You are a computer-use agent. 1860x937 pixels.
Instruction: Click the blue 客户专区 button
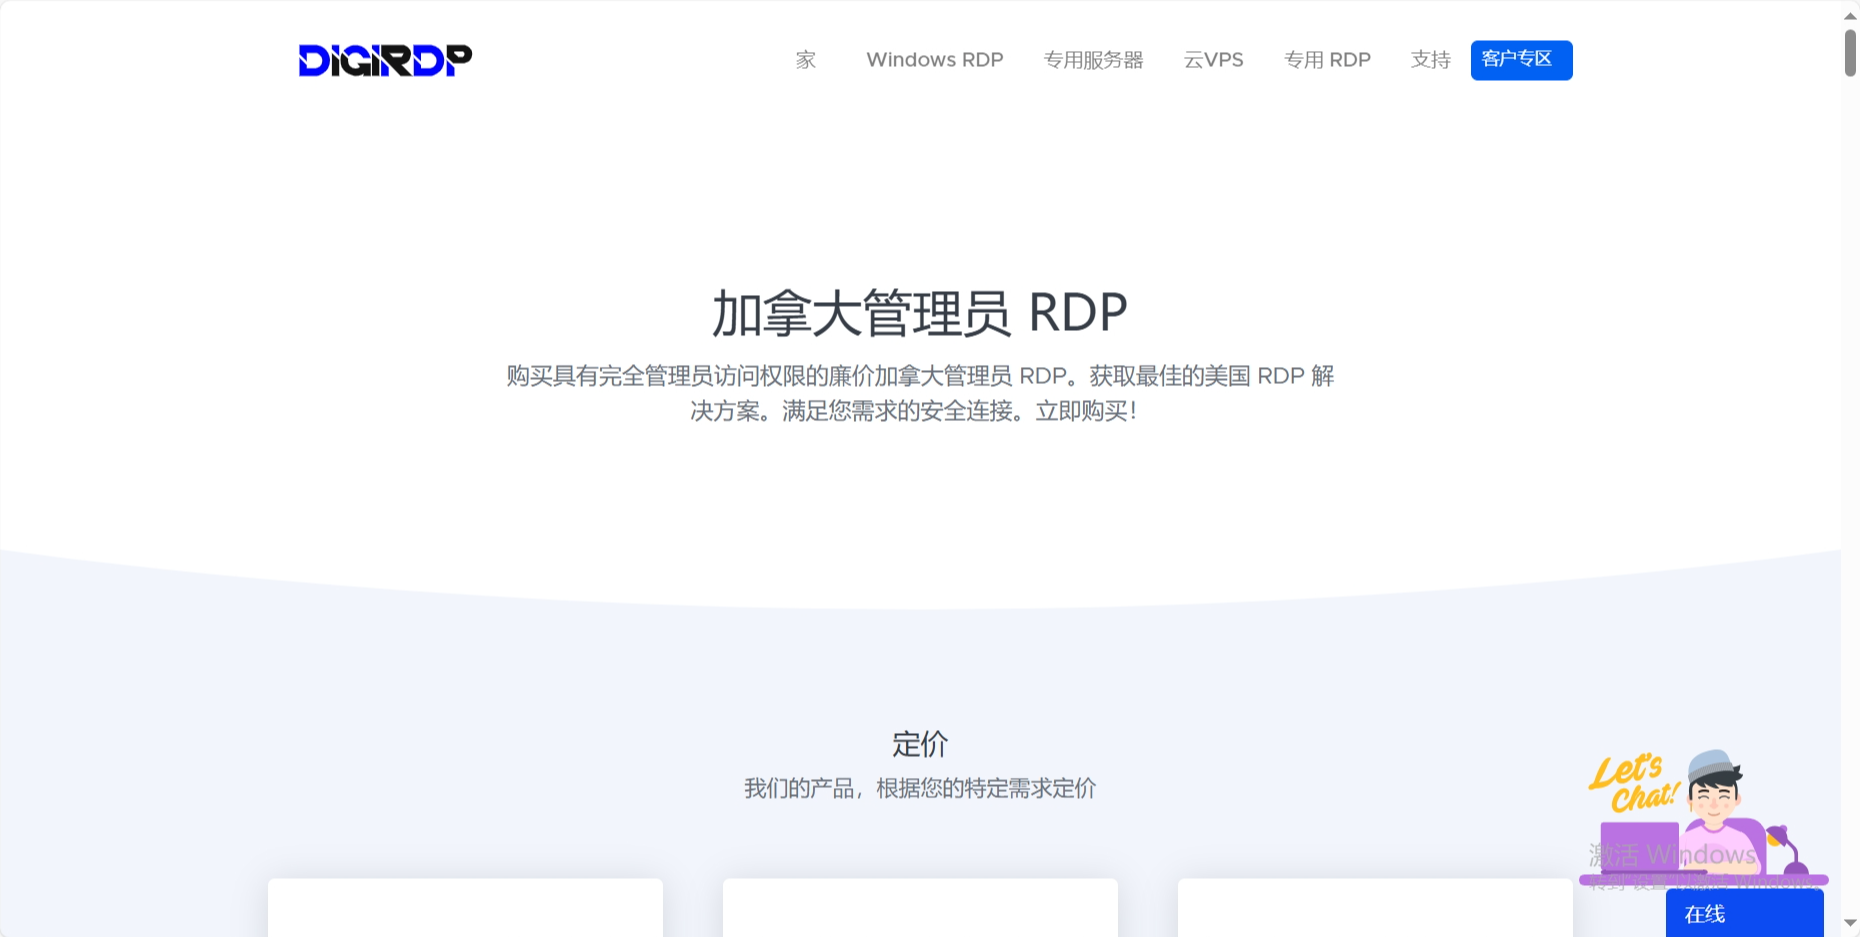(x=1520, y=60)
